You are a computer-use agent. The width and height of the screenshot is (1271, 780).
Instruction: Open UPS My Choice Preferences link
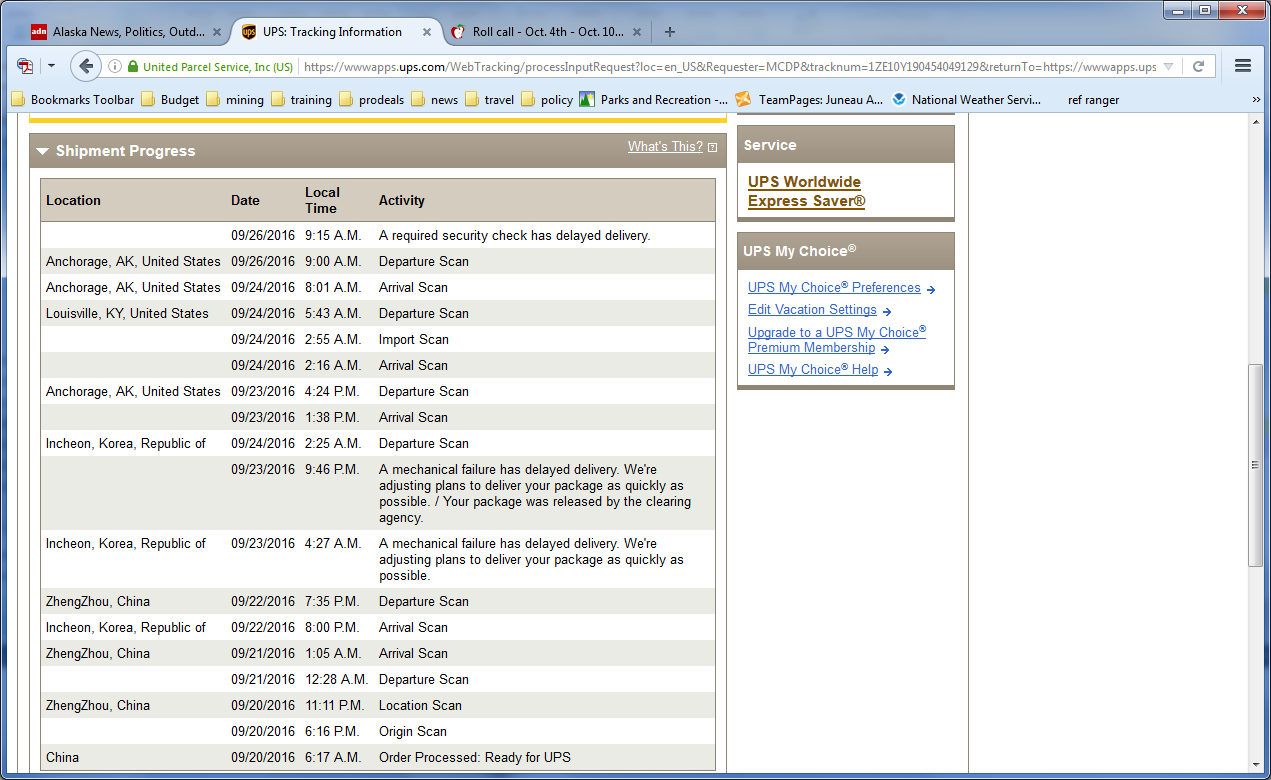pyautogui.click(x=834, y=288)
